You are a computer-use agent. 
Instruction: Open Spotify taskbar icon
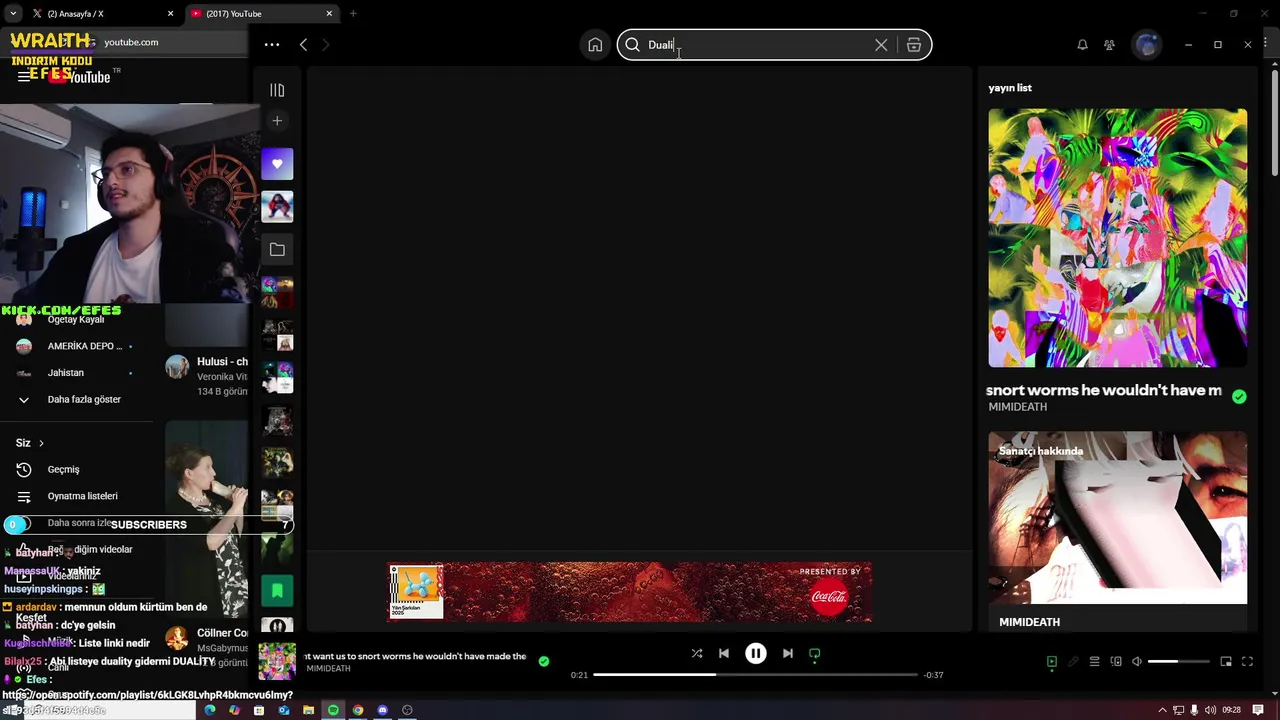pos(333,710)
